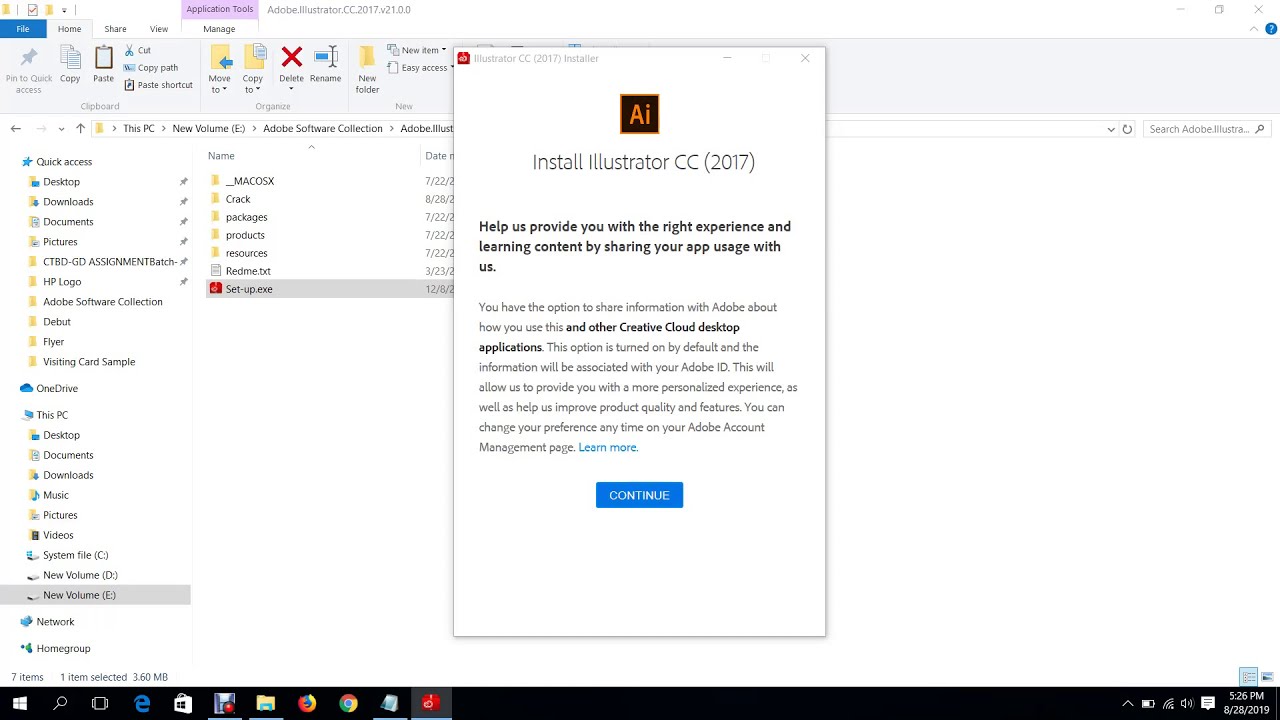Image resolution: width=1280 pixels, height=720 pixels.
Task: Click the Search Adobe.Illustrator search box
Action: coord(1207,129)
